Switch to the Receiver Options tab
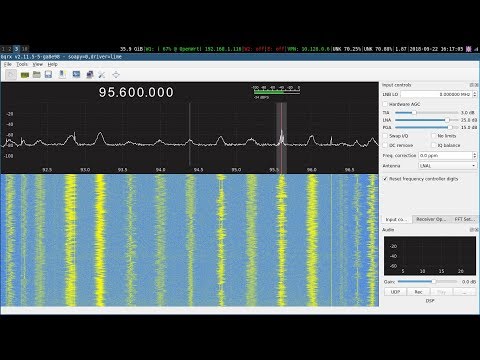The image size is (480, 360). [431, 219]
